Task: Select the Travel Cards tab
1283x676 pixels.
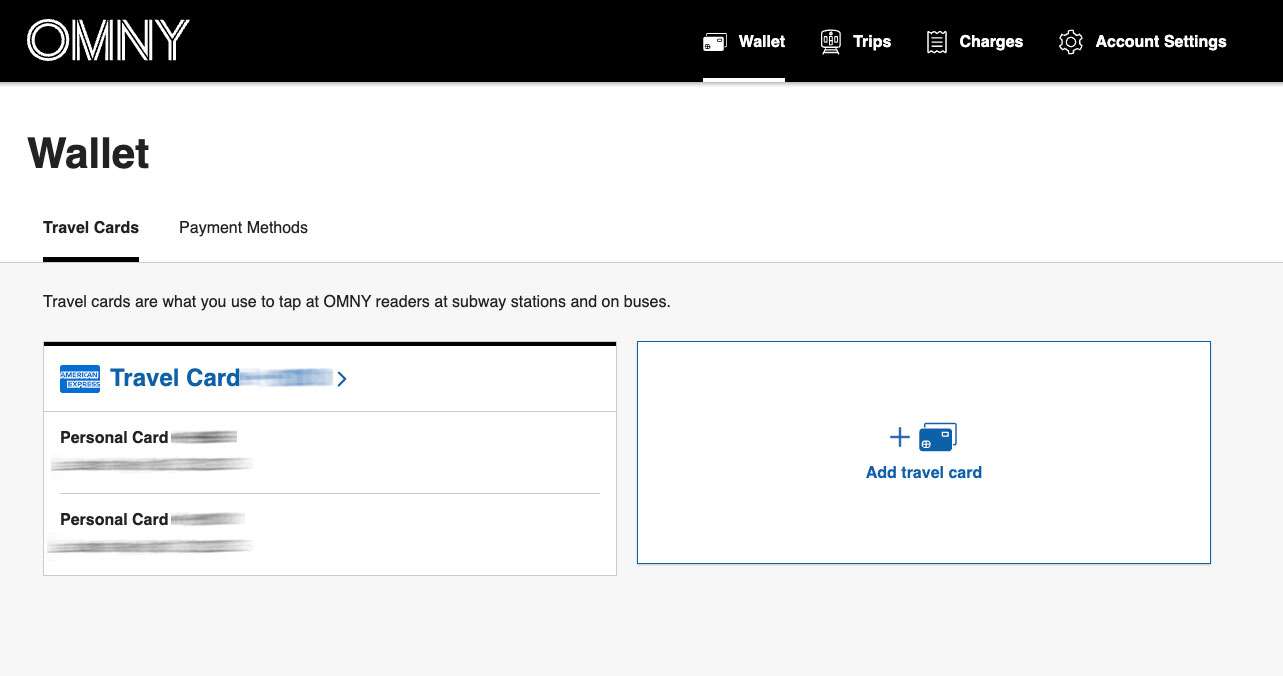Action: pos(91,228)
